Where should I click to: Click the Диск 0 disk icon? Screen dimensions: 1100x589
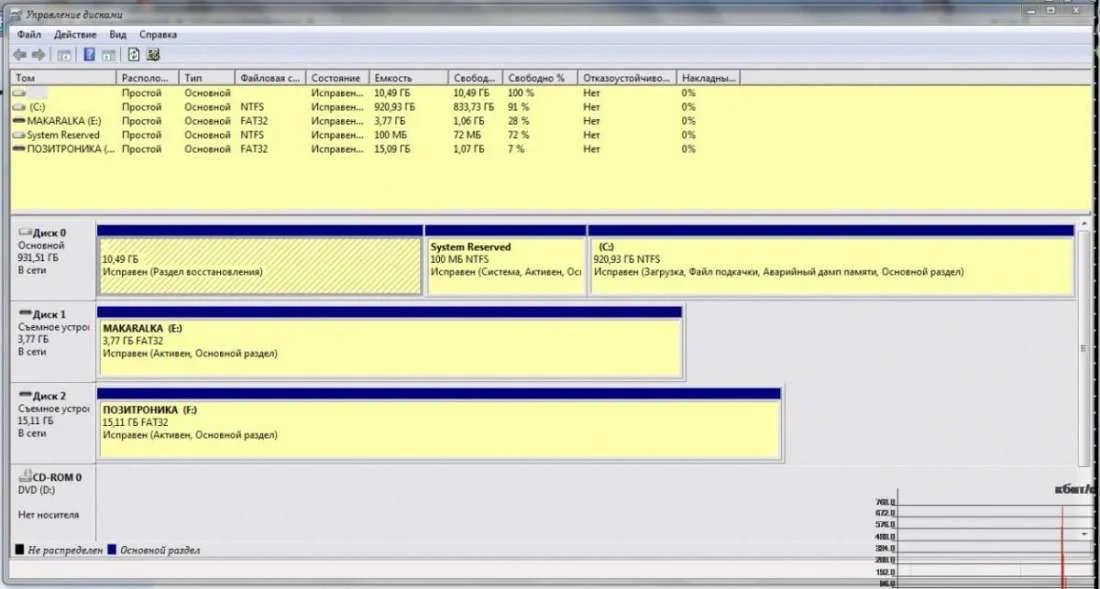click(25, 231)
